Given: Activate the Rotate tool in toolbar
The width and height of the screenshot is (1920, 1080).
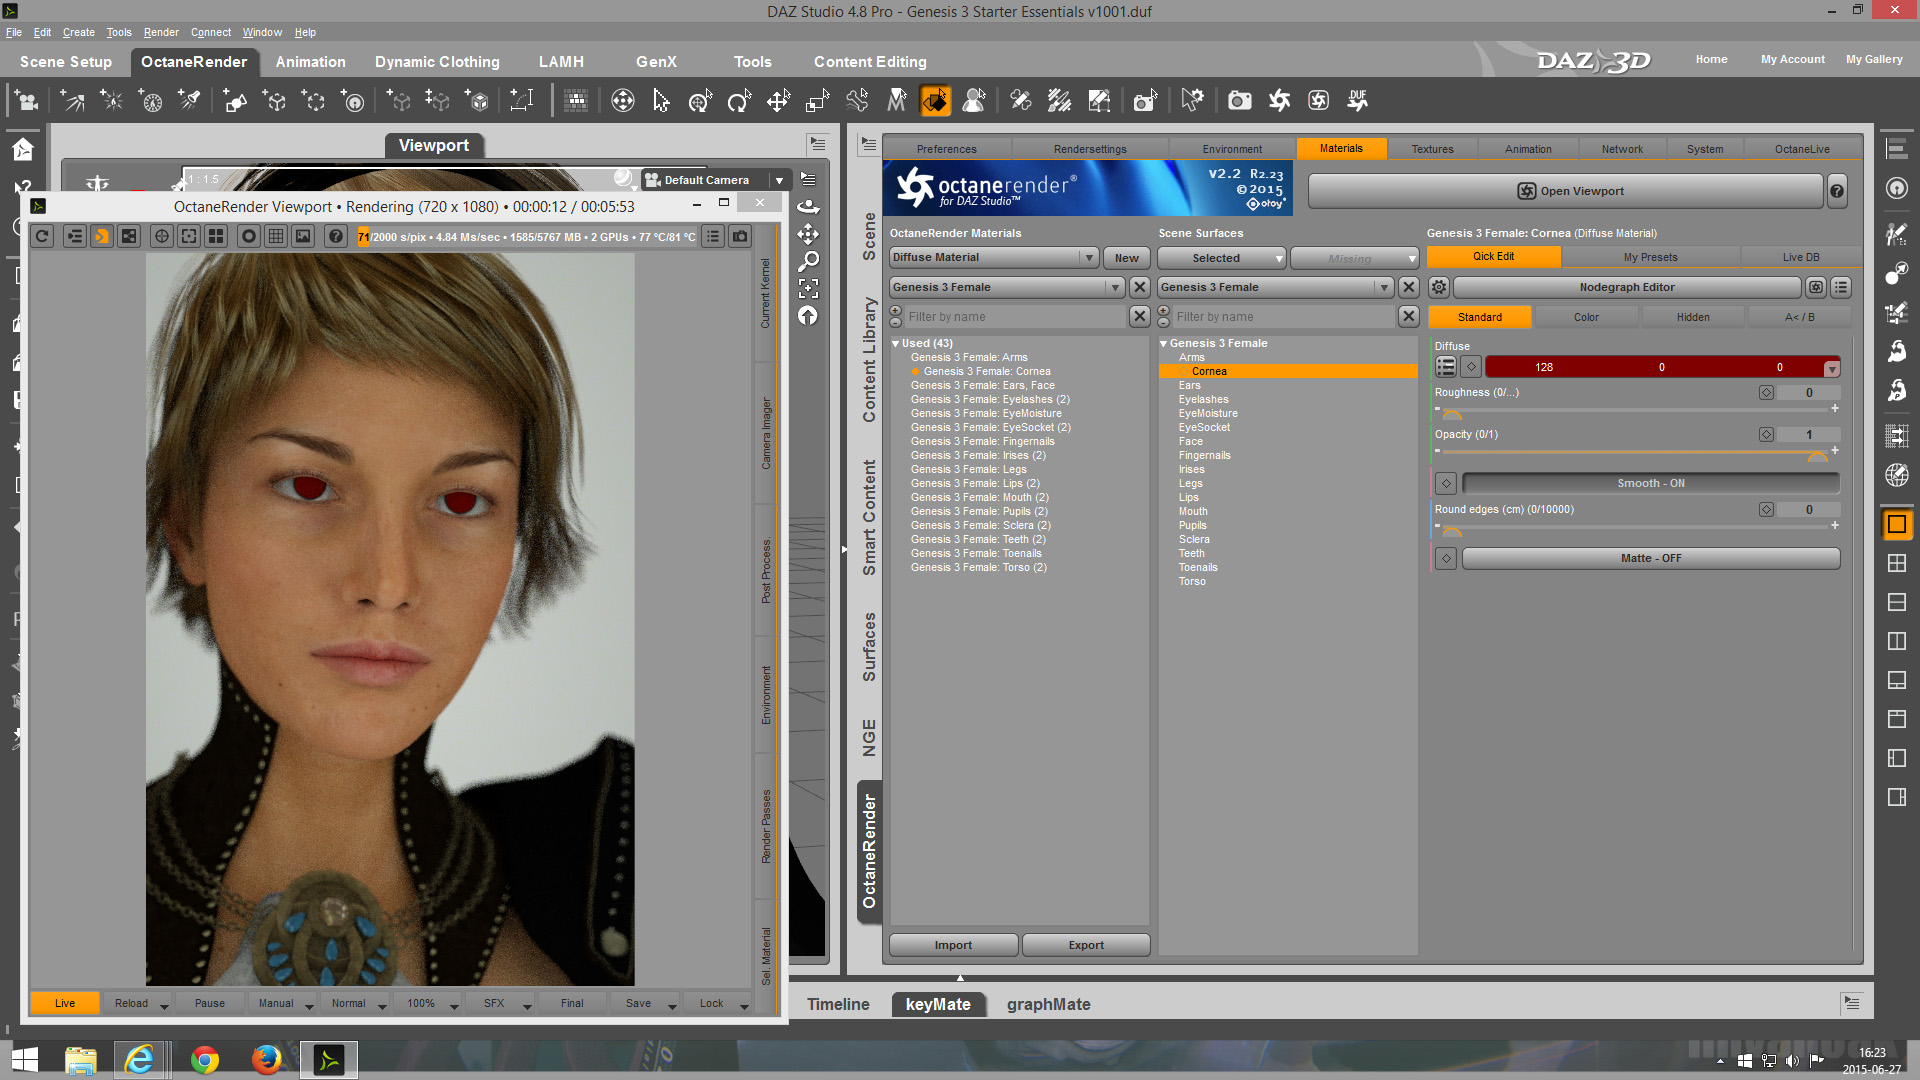Looking at the screenshot, I should click(x=739, y=100).
